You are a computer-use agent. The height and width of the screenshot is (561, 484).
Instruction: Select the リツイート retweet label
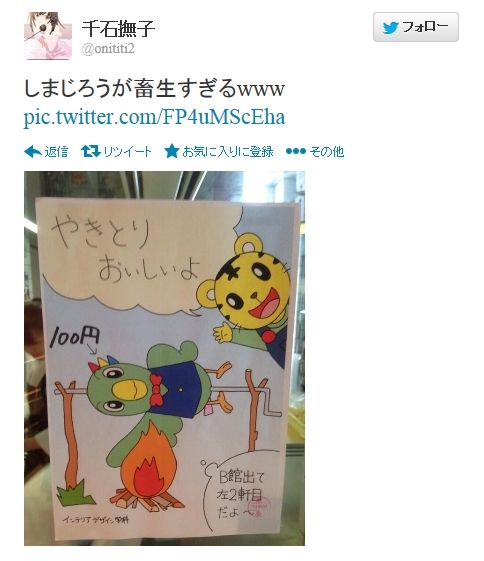(127, 152)
